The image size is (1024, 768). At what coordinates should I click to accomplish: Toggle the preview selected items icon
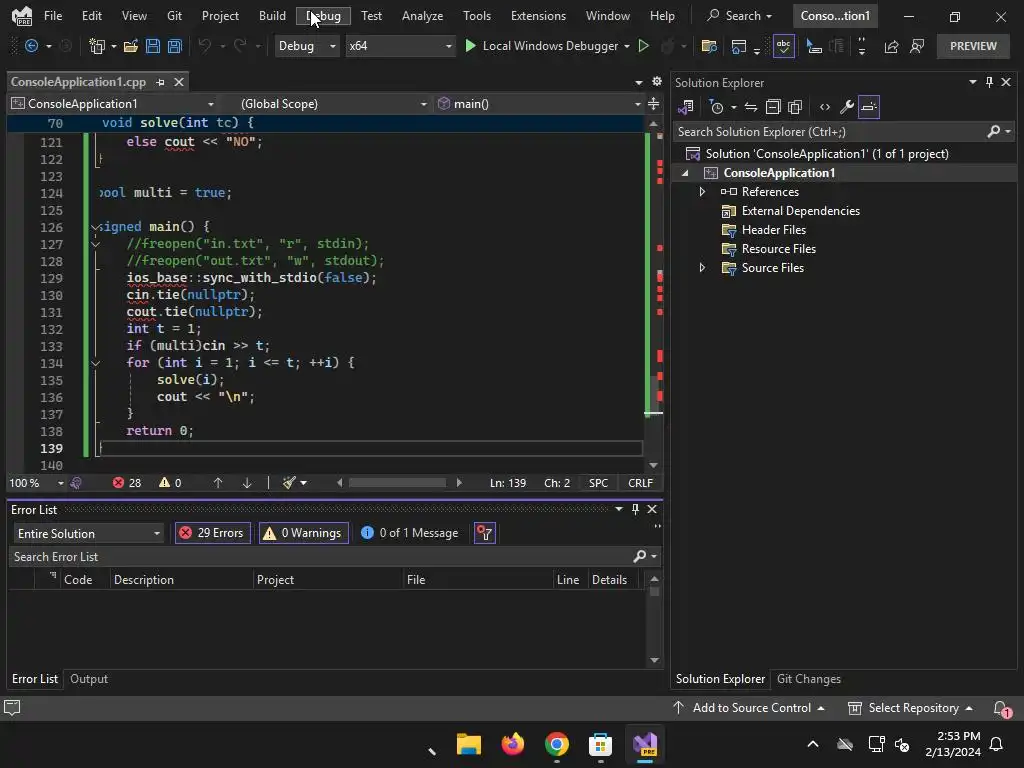point(869,107)
